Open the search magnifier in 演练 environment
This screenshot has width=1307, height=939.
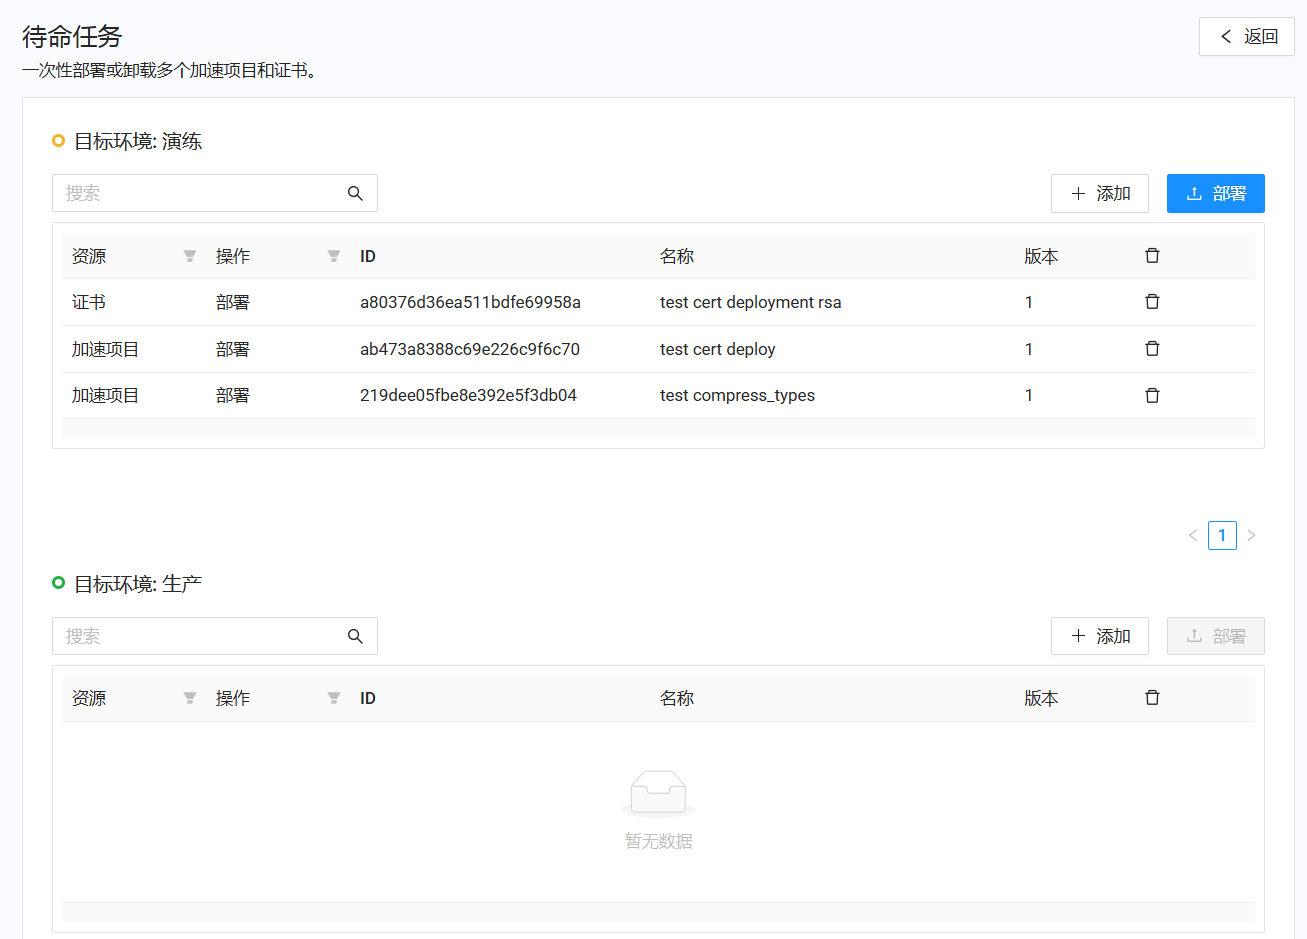(x=355, y=193)
